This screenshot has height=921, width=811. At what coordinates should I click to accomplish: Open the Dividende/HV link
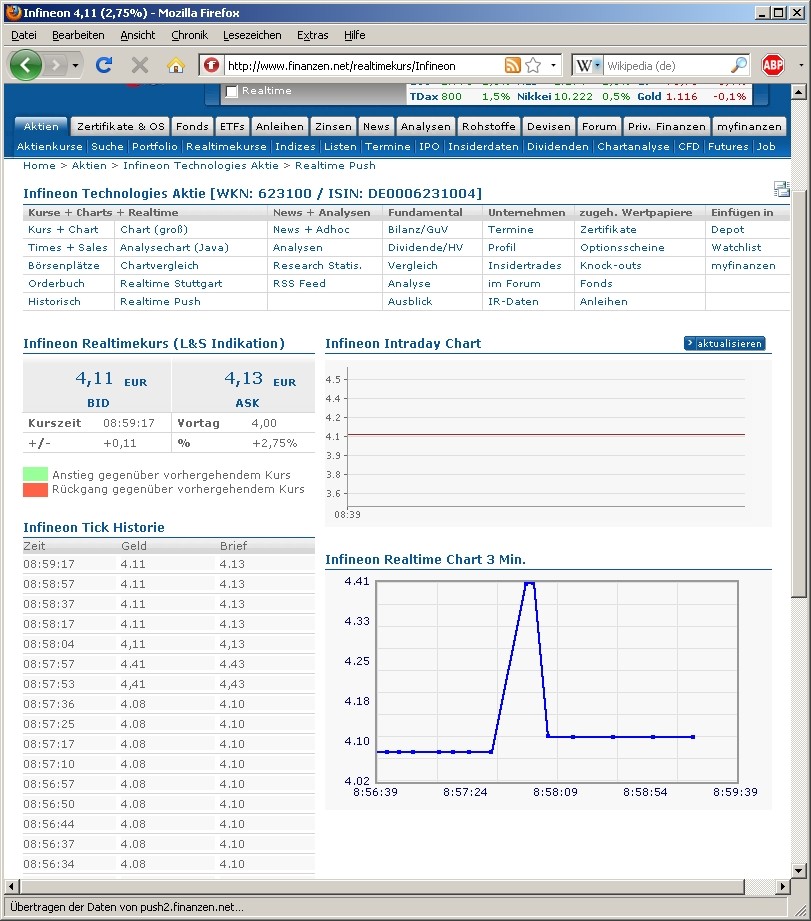425,247
